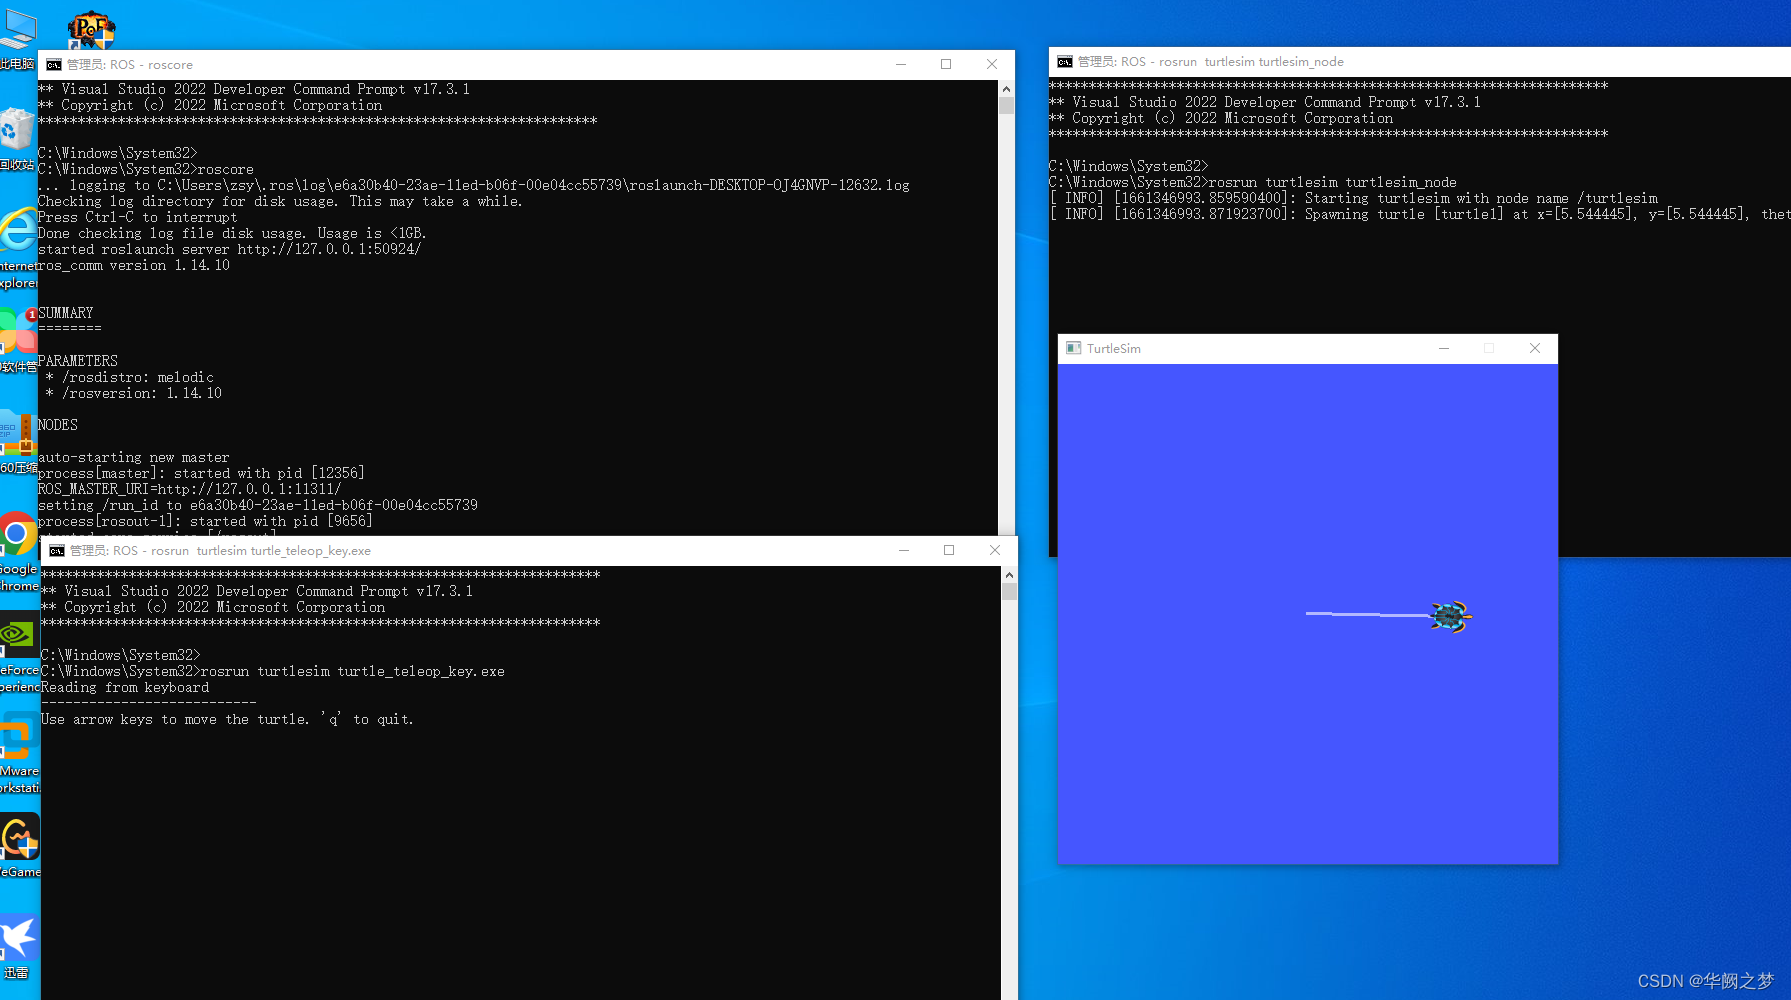Click the "setting /run_id to" line

[258, 505]
